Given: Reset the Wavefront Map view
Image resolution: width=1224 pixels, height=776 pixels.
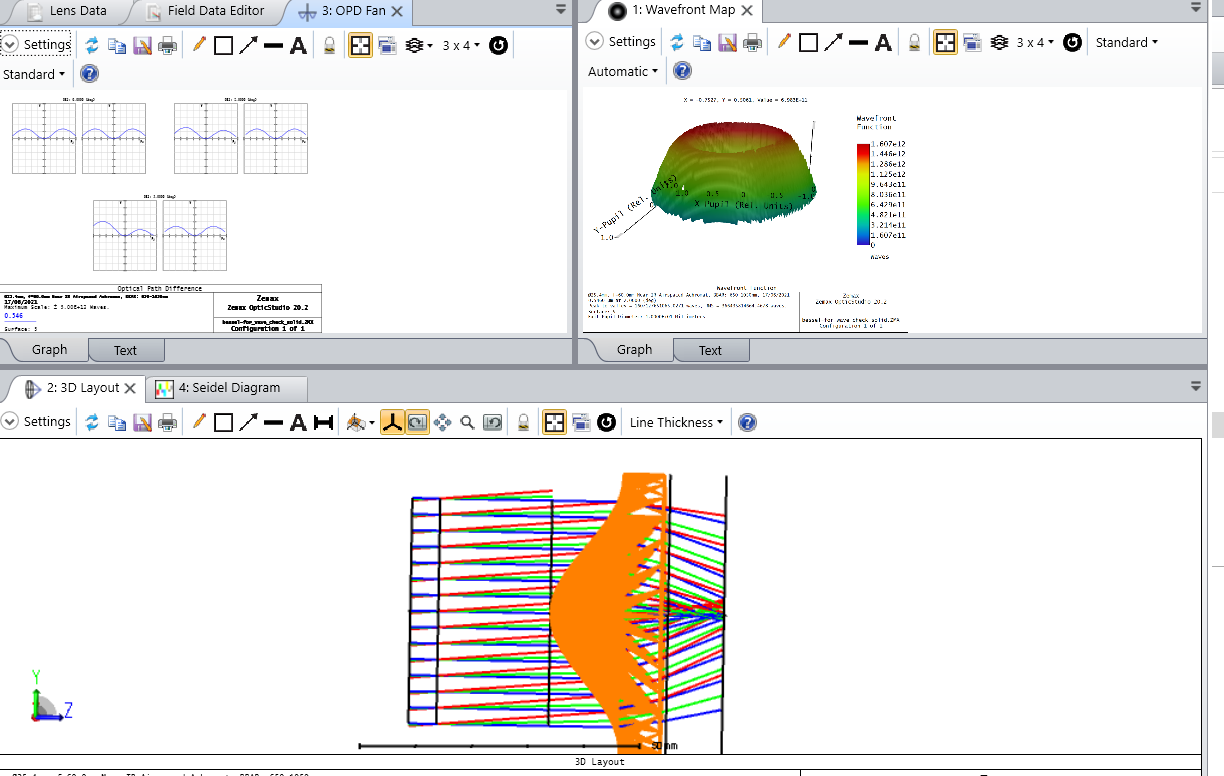Looking at the screenshot, I should click(x=1072, y=42).
